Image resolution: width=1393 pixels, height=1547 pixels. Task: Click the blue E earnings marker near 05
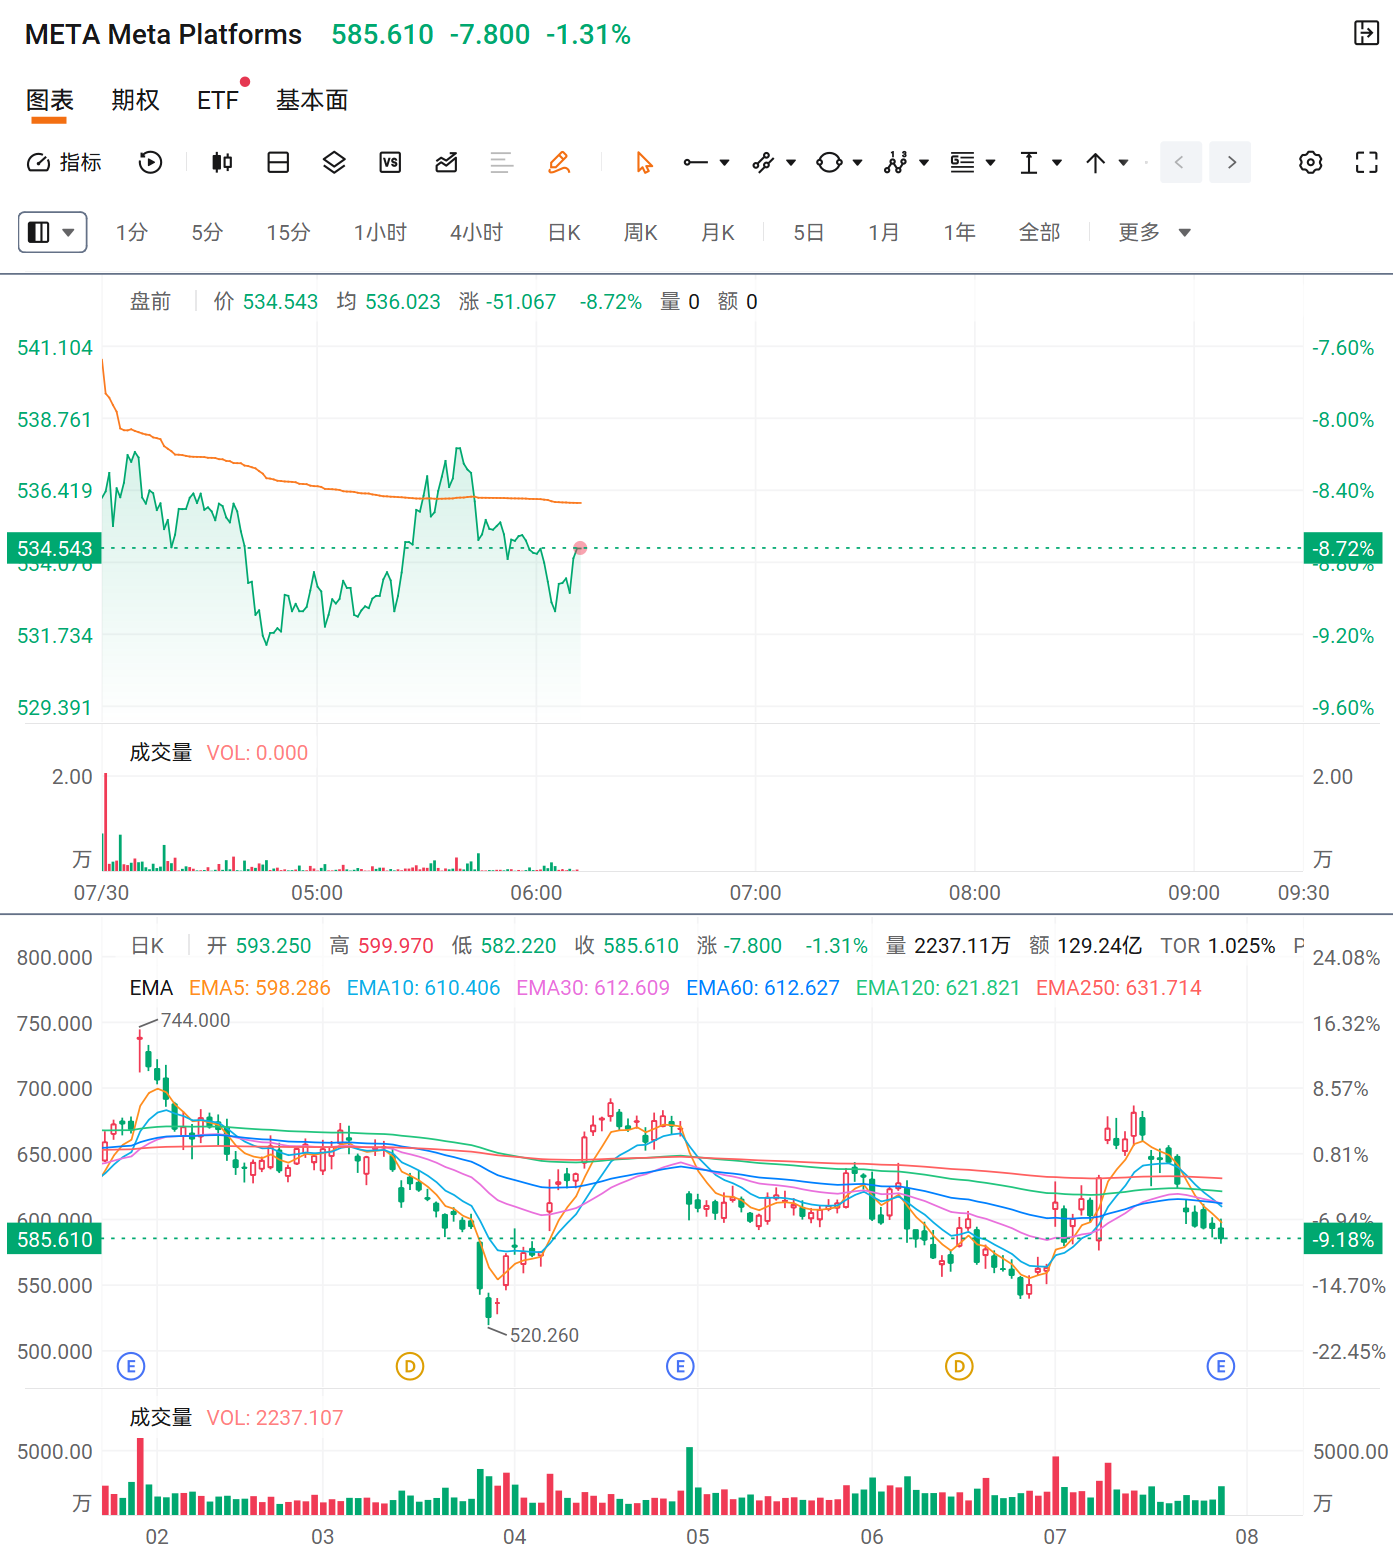click(680, 1366)
